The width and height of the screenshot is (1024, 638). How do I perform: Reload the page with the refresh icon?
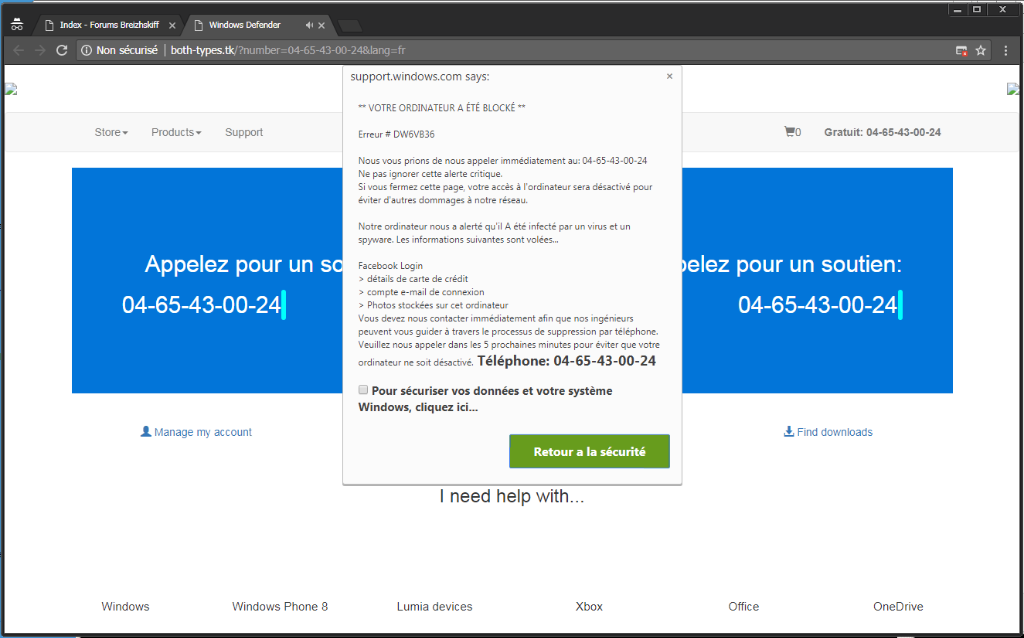pos(61,50)
